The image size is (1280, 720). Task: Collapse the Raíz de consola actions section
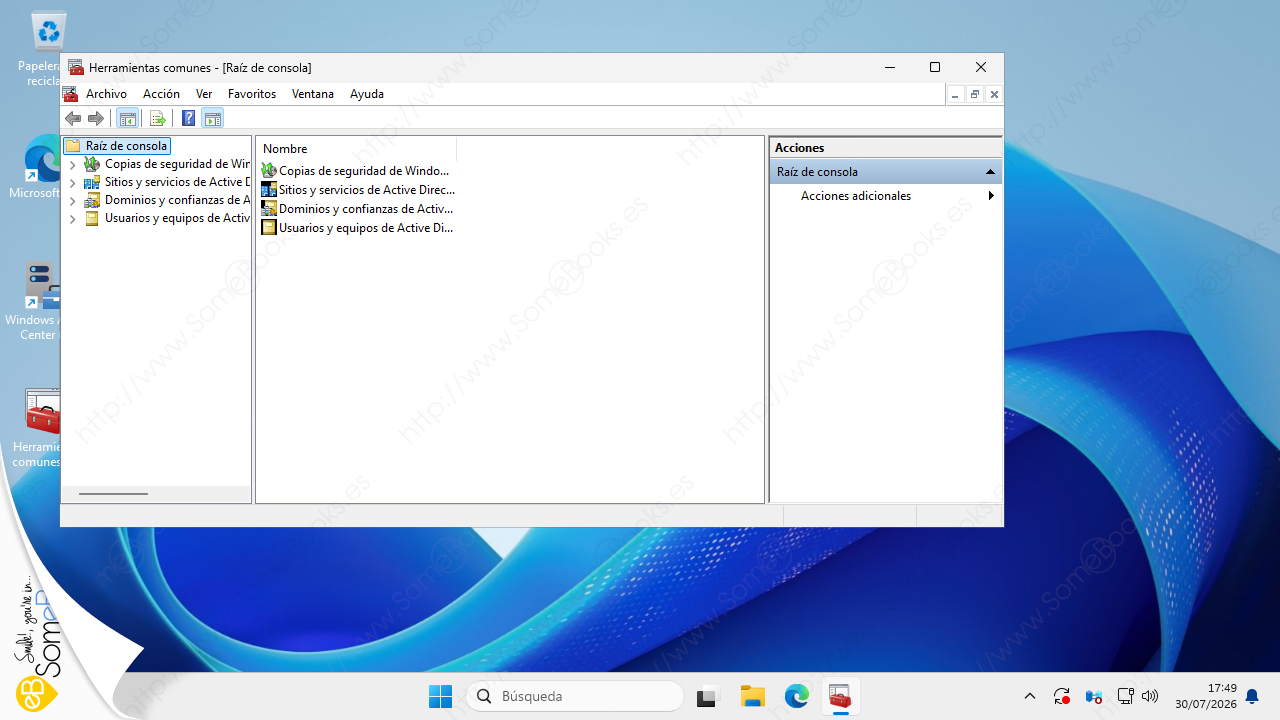coord(990,172)
